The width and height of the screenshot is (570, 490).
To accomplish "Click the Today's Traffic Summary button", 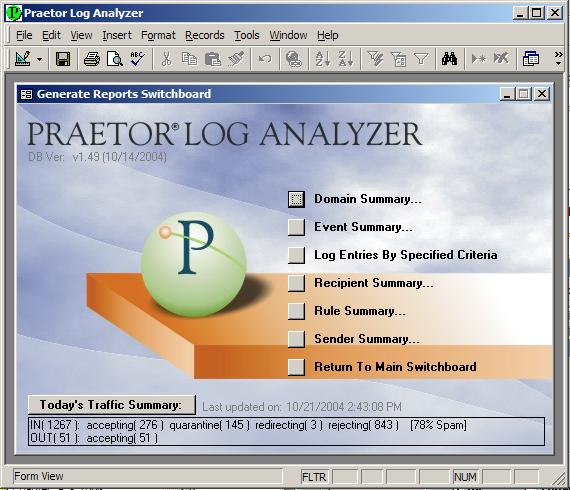I will [112, 405].
